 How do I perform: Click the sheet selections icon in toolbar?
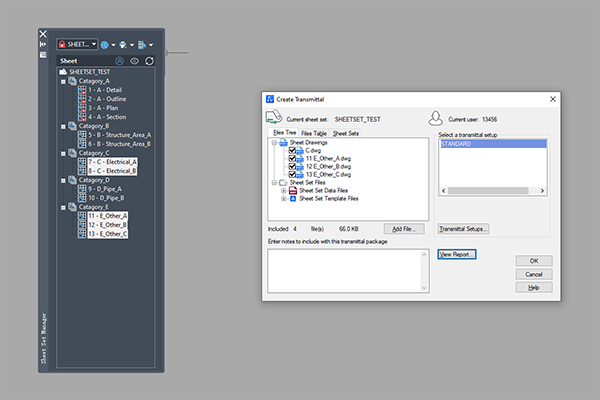click(x=142, y=45)
